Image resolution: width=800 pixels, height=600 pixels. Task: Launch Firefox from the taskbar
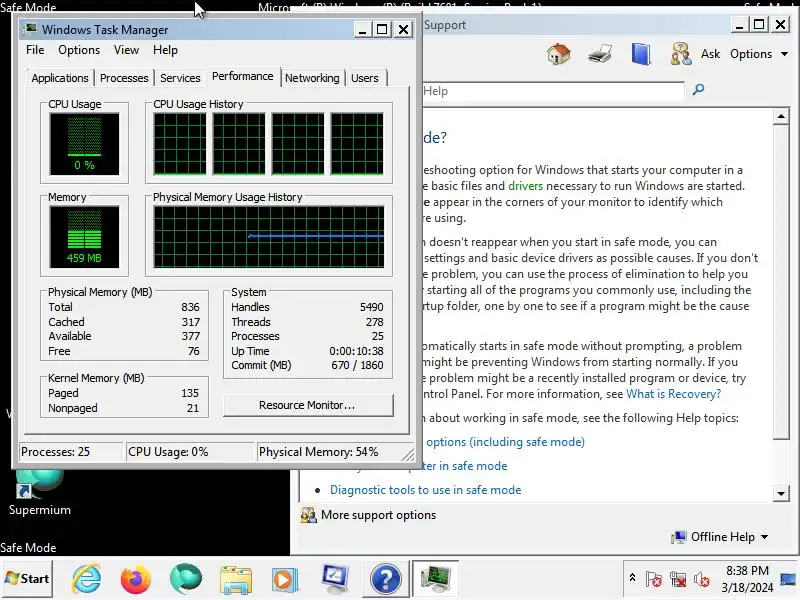[135, 579]
